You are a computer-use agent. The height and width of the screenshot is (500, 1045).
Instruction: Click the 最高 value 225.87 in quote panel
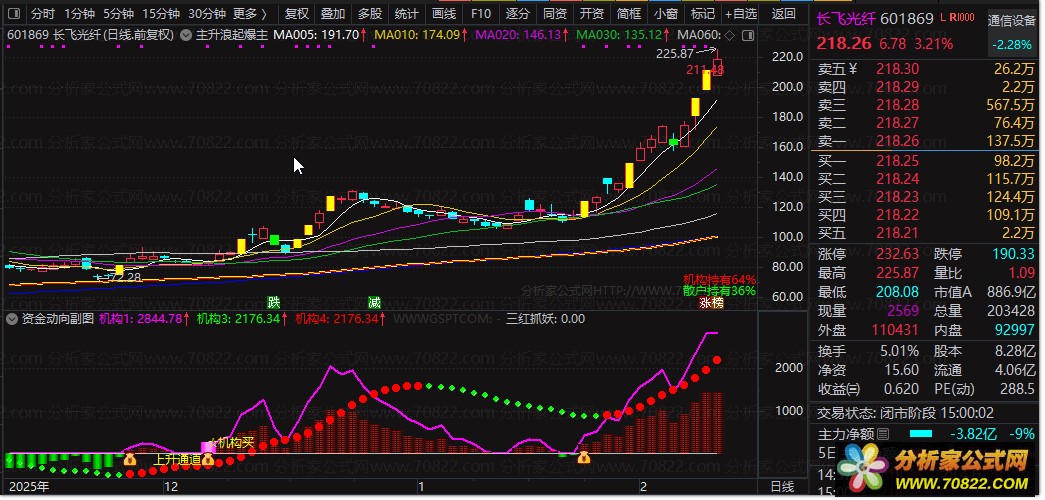[896, 273]
